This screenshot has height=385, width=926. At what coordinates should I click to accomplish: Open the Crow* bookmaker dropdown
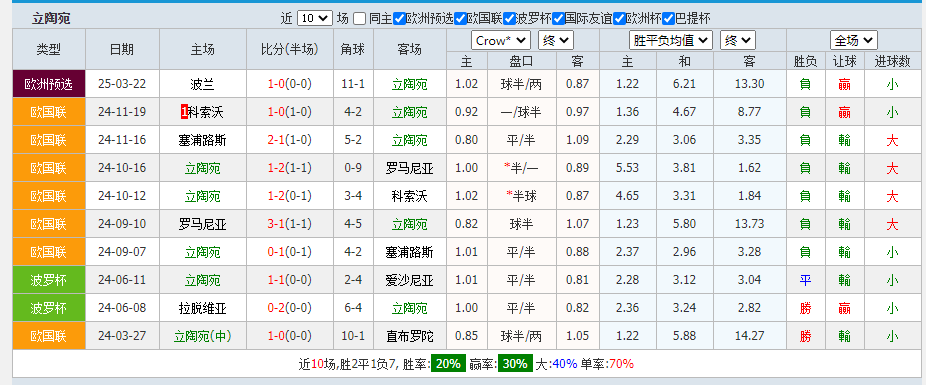click(x=501, y=40)
